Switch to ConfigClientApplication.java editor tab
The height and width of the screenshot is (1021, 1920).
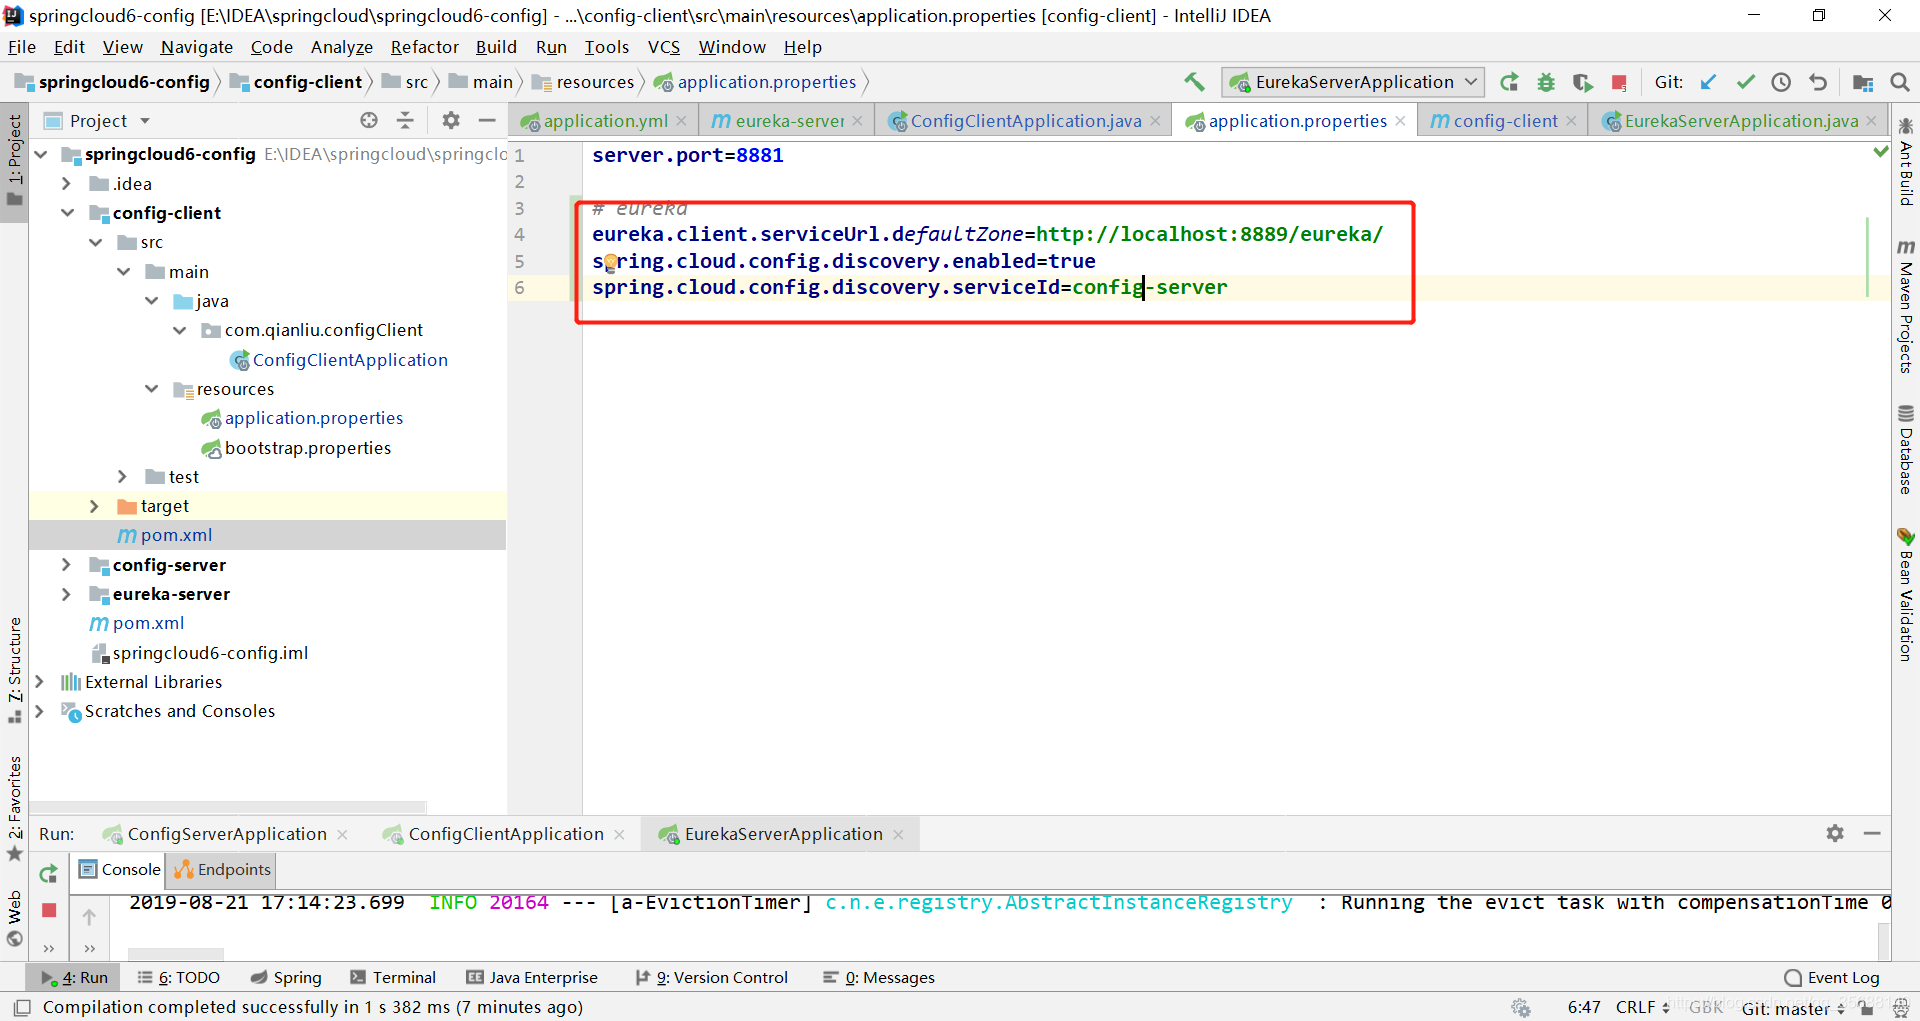tap(1024, 121)
